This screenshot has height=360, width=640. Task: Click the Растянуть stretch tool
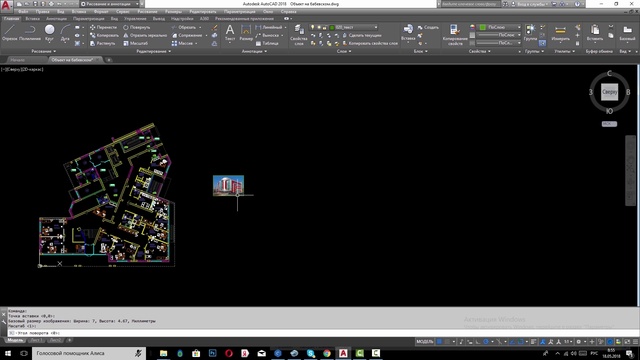click(x=102, y=43)
